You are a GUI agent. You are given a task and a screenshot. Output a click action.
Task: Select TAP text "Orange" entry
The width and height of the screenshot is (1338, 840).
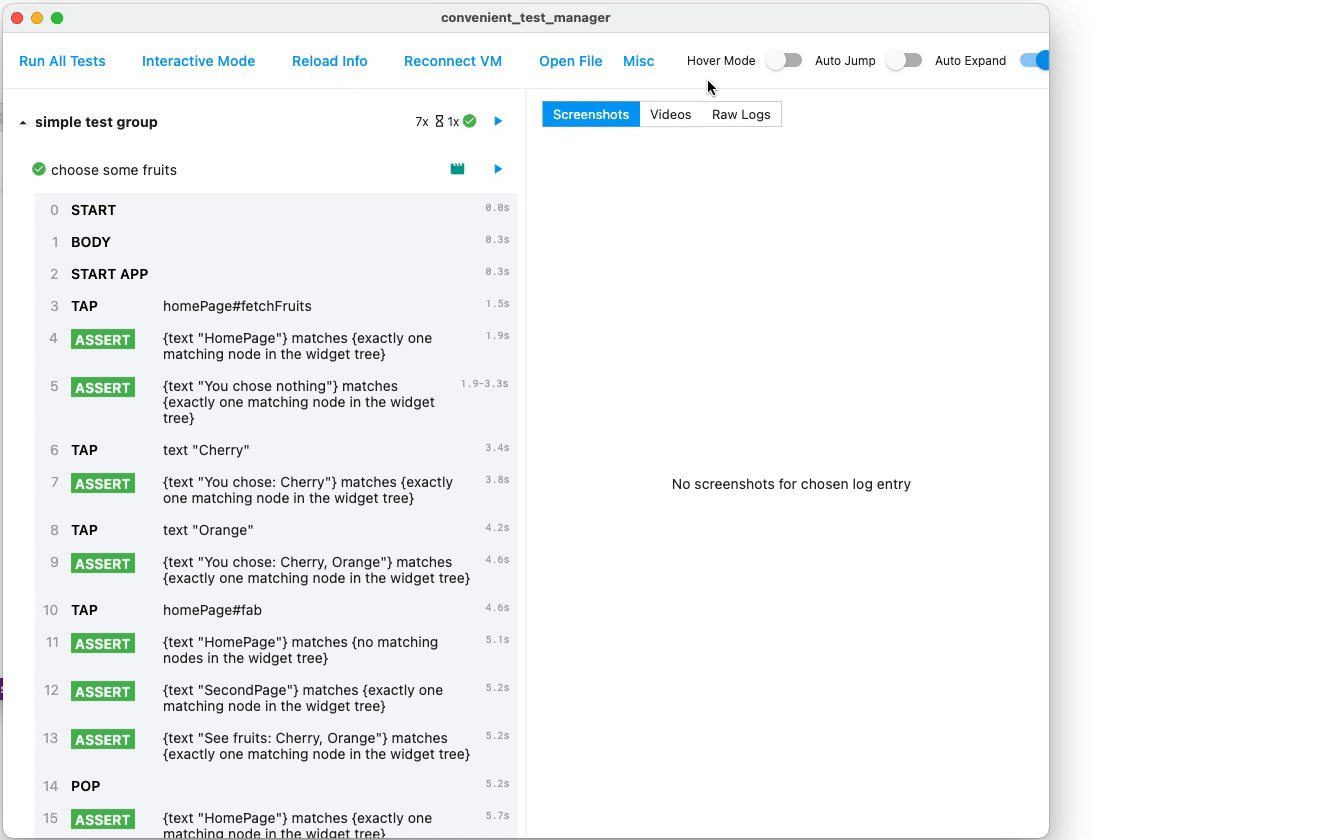(x=276, y=530)
